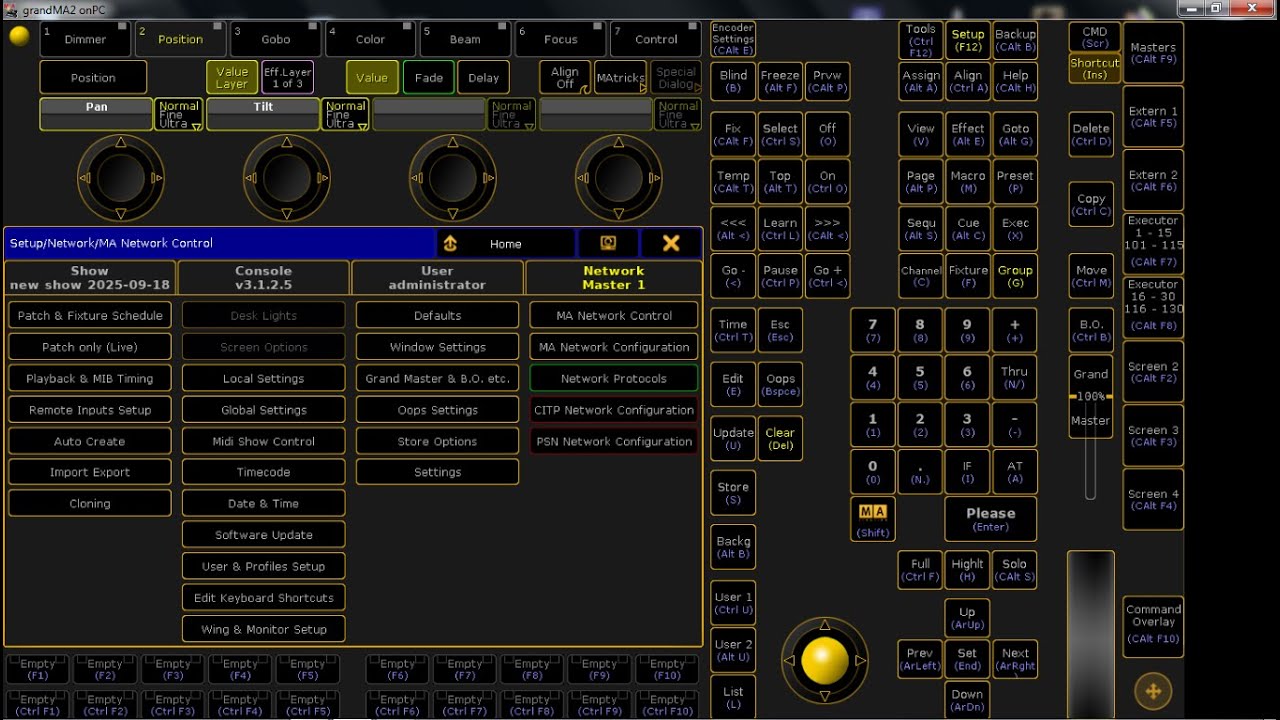The width and height of the screenshot is (1280, 720).
Task: Click the down arrow on the Tilt encoder
Action: (287, 215)
